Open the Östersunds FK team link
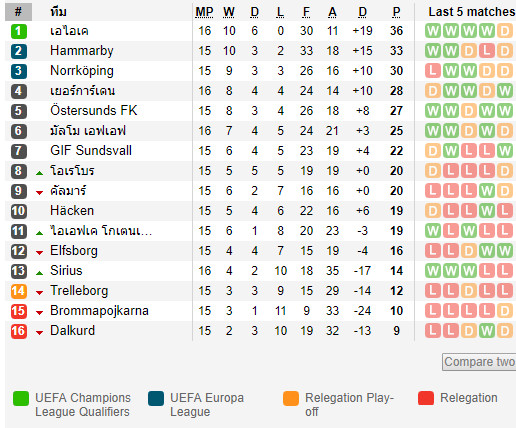The width and height of the screenshot is (516, 428). click(x=94, y=111)
